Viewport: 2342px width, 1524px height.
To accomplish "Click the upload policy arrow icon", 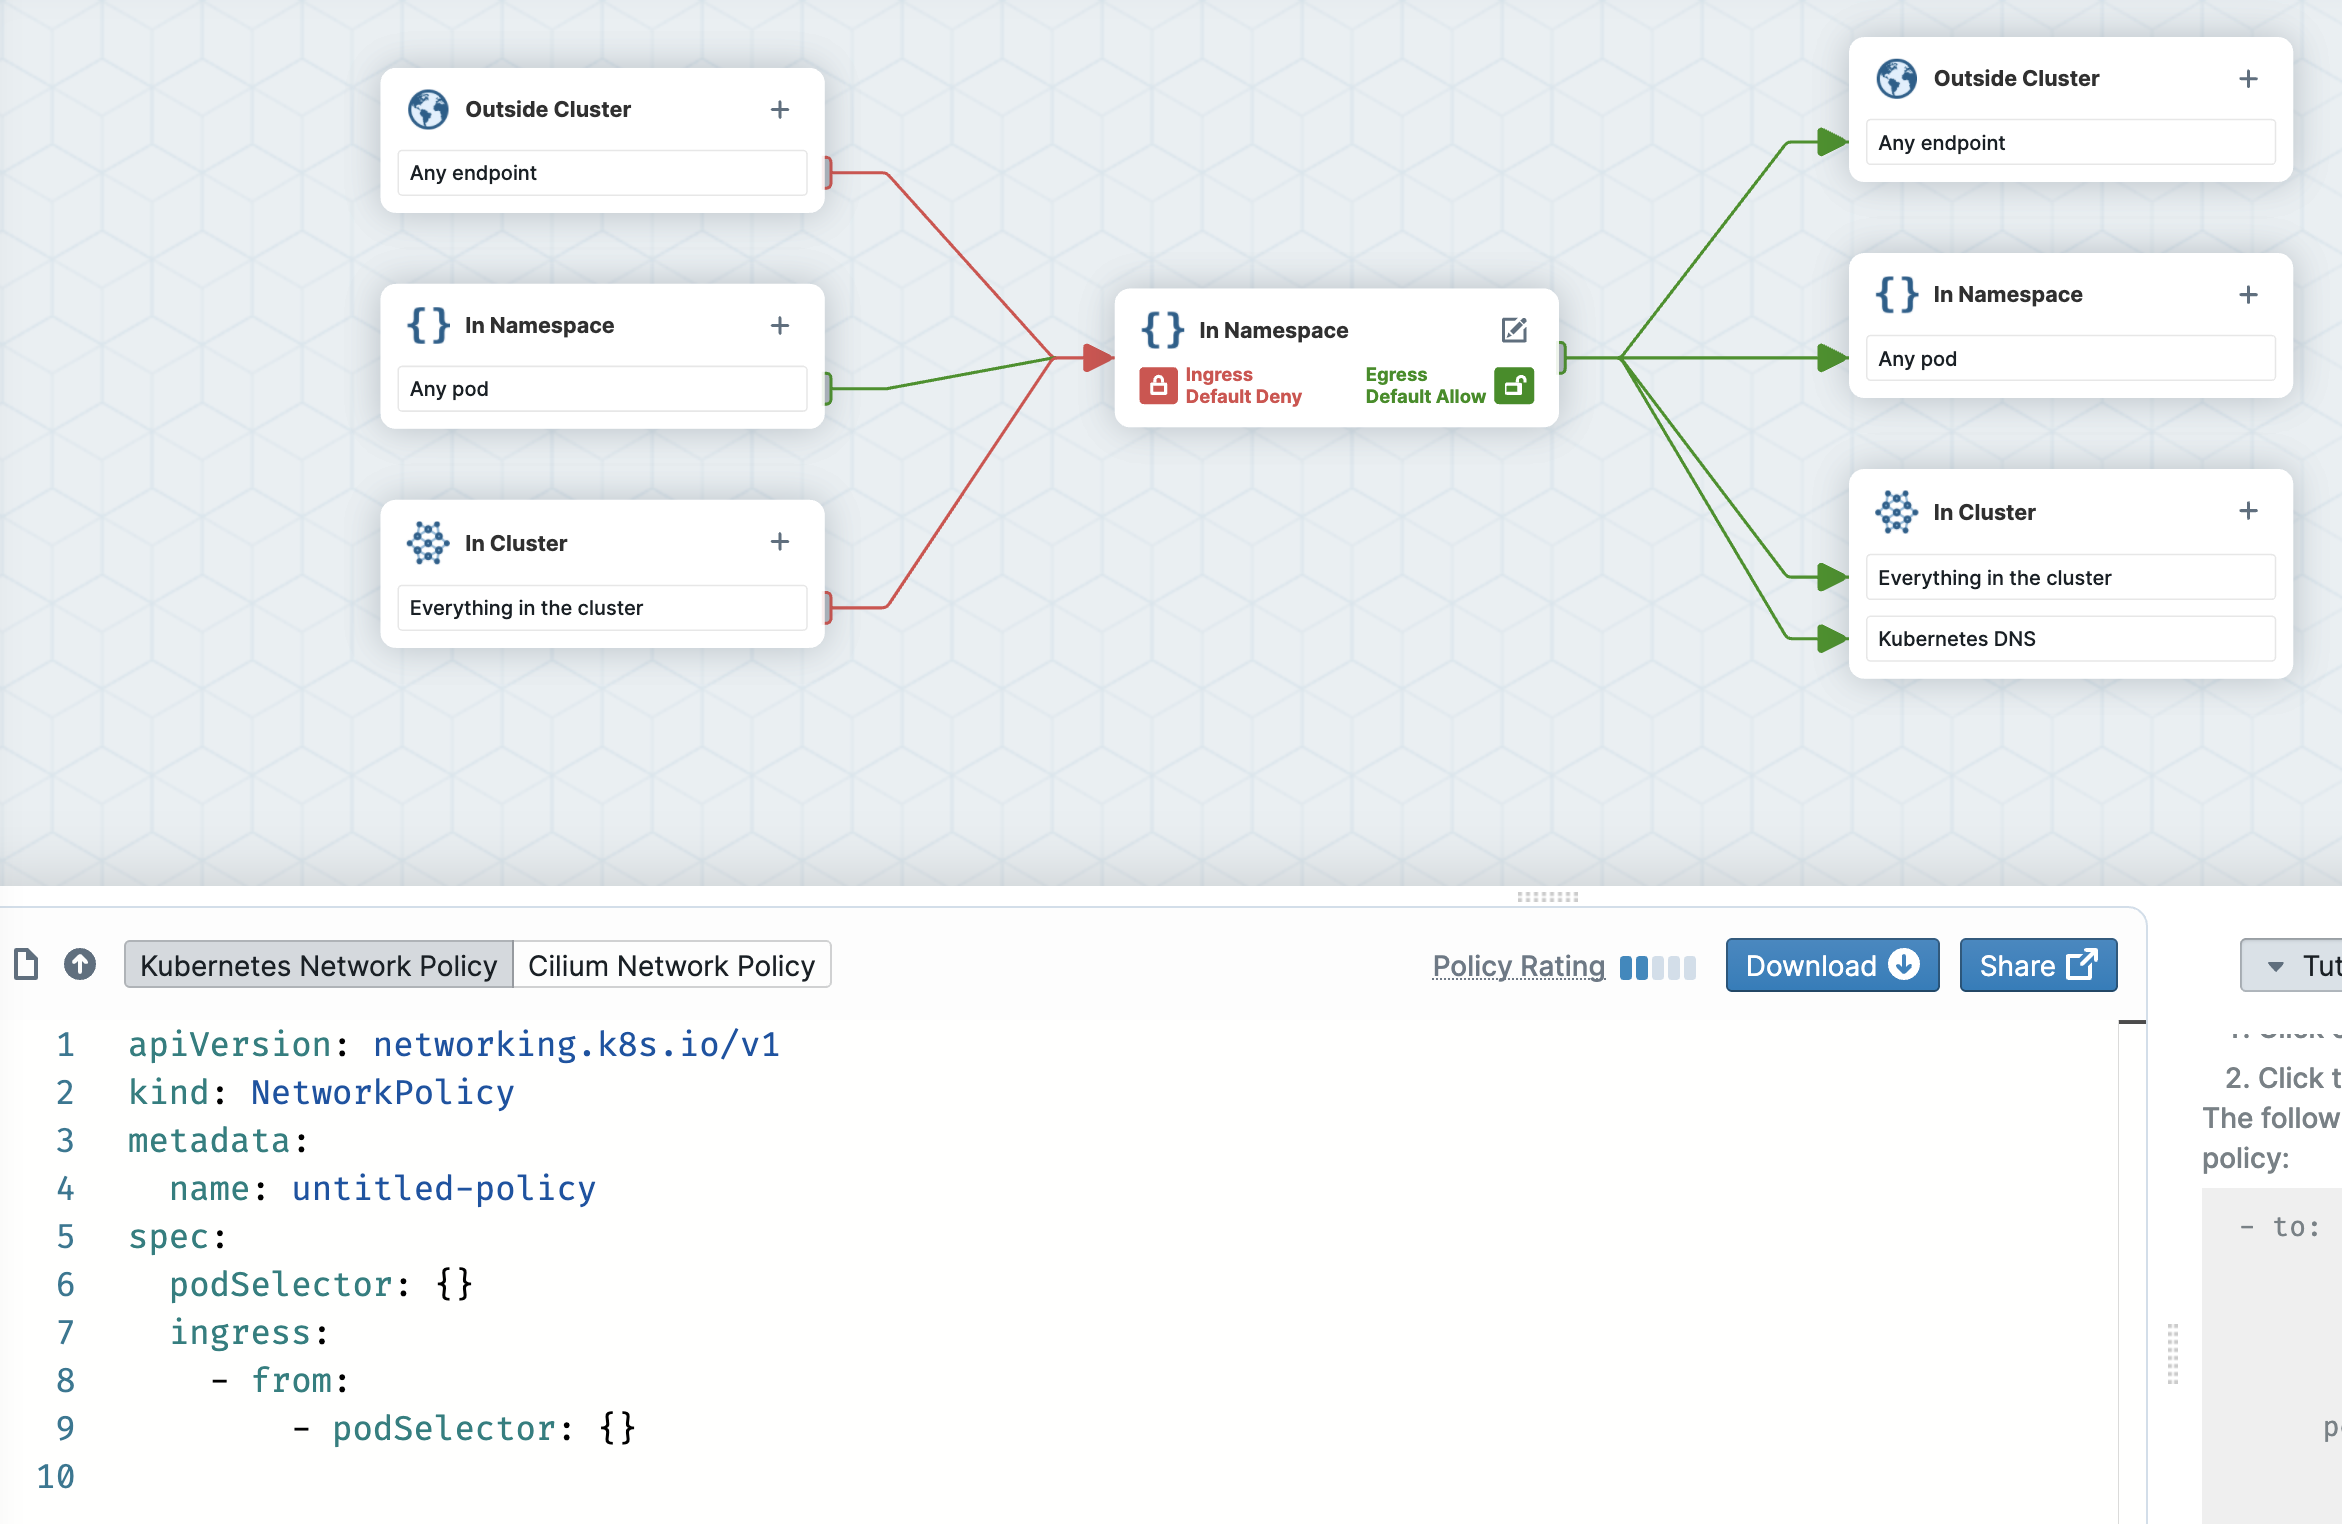I will (x=80, y=964).
